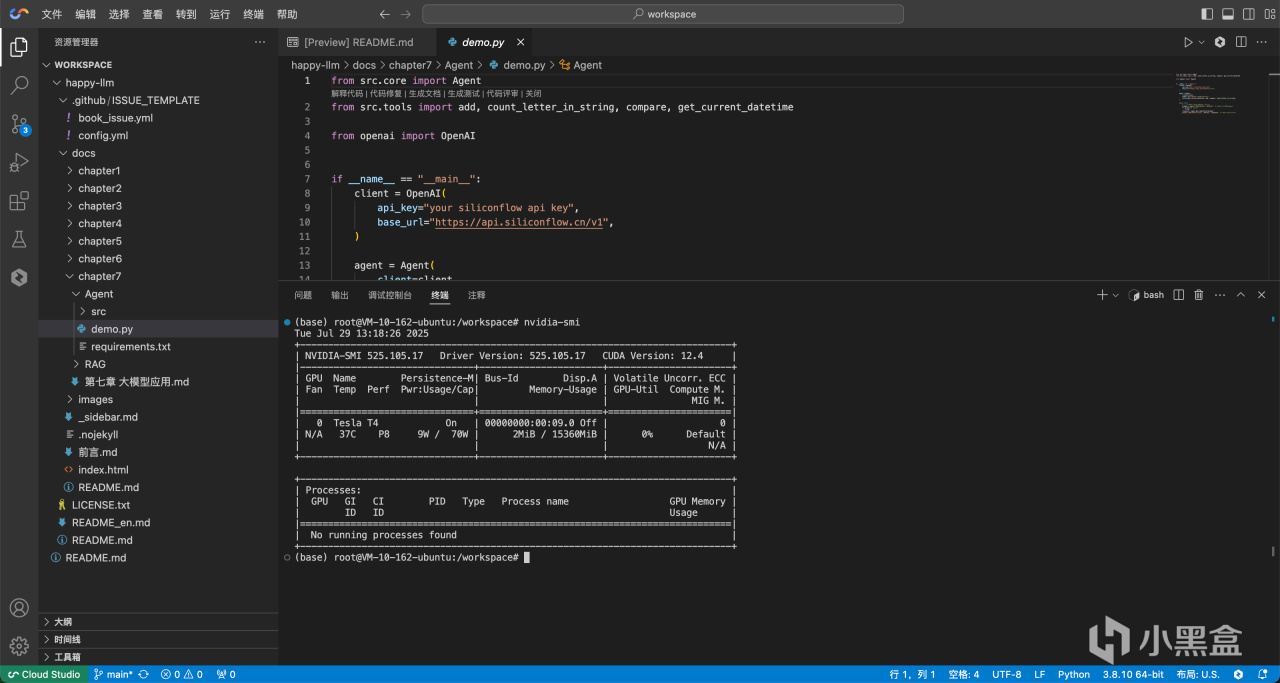
Task: Kill terminal using the trash icon
Action: [x=1198, y=295]
